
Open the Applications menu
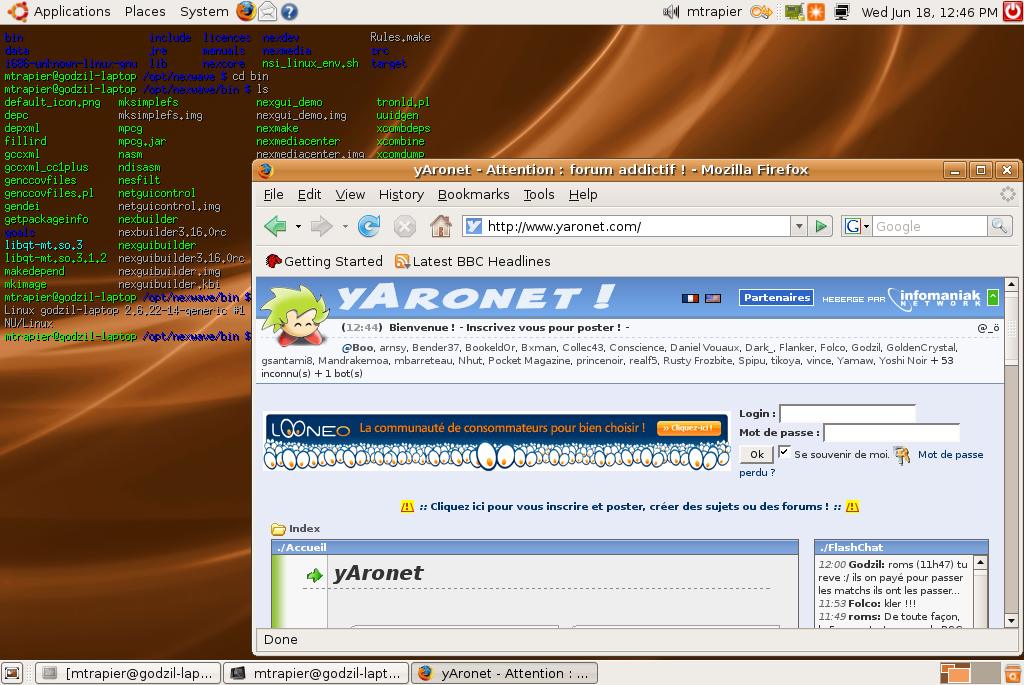point(72,11)
